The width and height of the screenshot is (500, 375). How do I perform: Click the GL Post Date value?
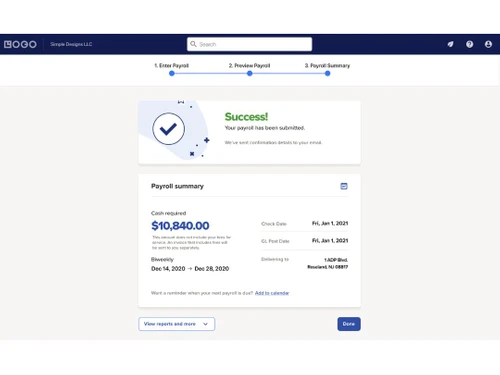point(330,241)
